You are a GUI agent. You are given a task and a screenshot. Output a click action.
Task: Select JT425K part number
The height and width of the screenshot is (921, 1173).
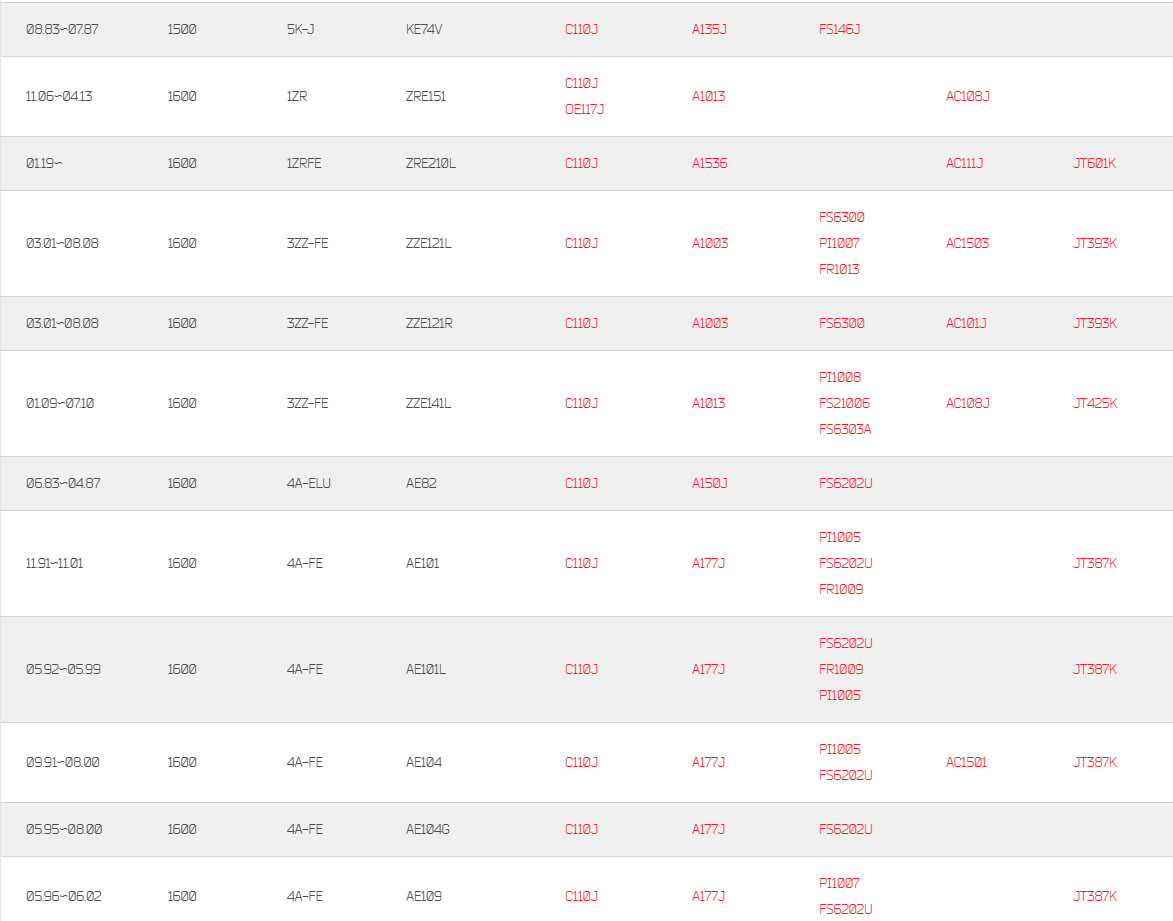pos(1095,403)
